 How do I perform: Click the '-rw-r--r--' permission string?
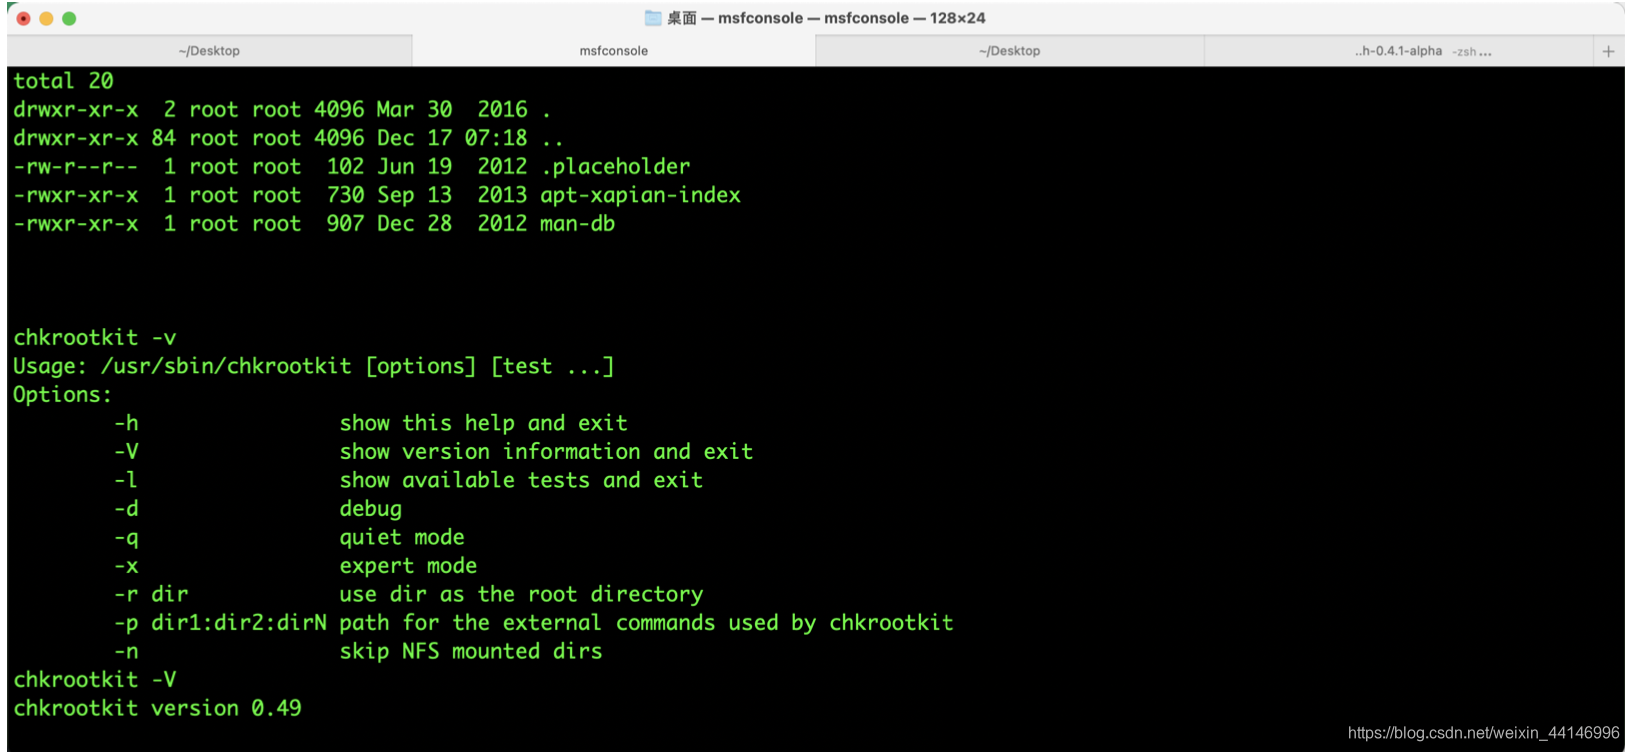pyautogui.click(x=75, y=167)
